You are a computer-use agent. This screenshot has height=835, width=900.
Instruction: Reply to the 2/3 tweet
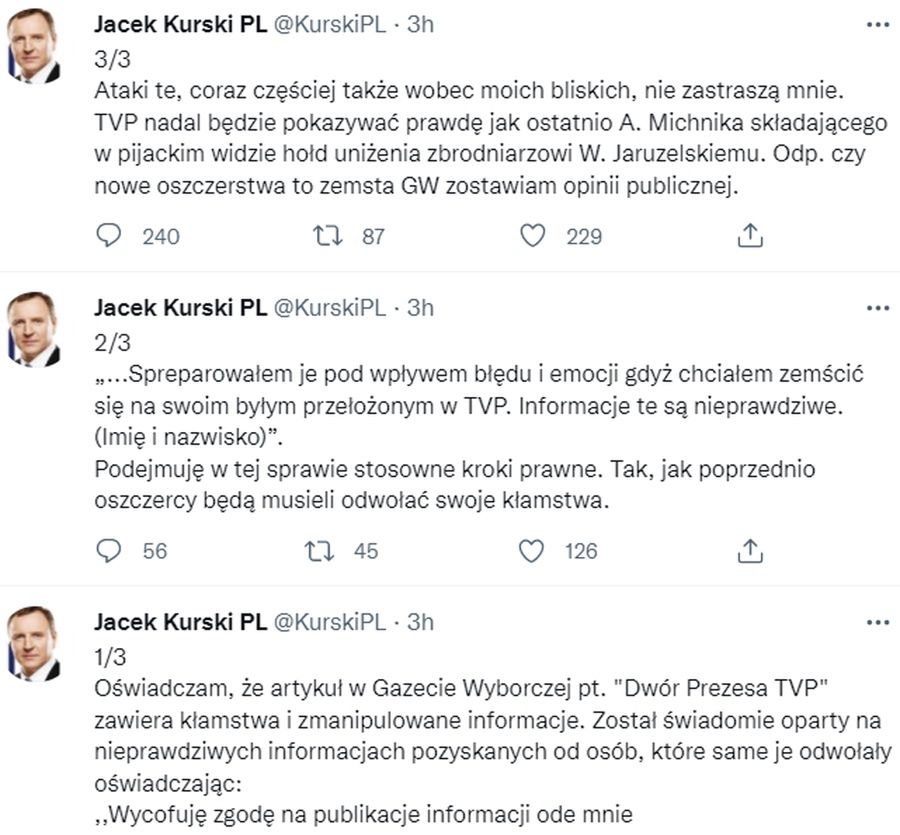tap(111, 550)
